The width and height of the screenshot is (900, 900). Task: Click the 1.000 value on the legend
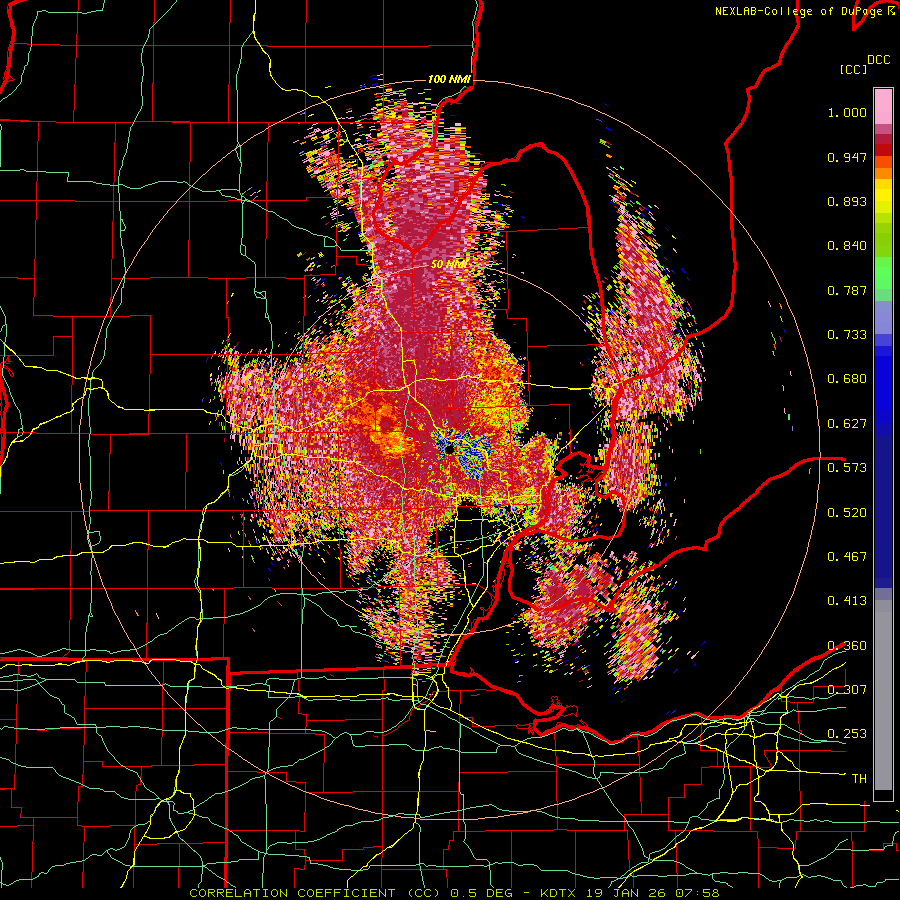point(847,112)
